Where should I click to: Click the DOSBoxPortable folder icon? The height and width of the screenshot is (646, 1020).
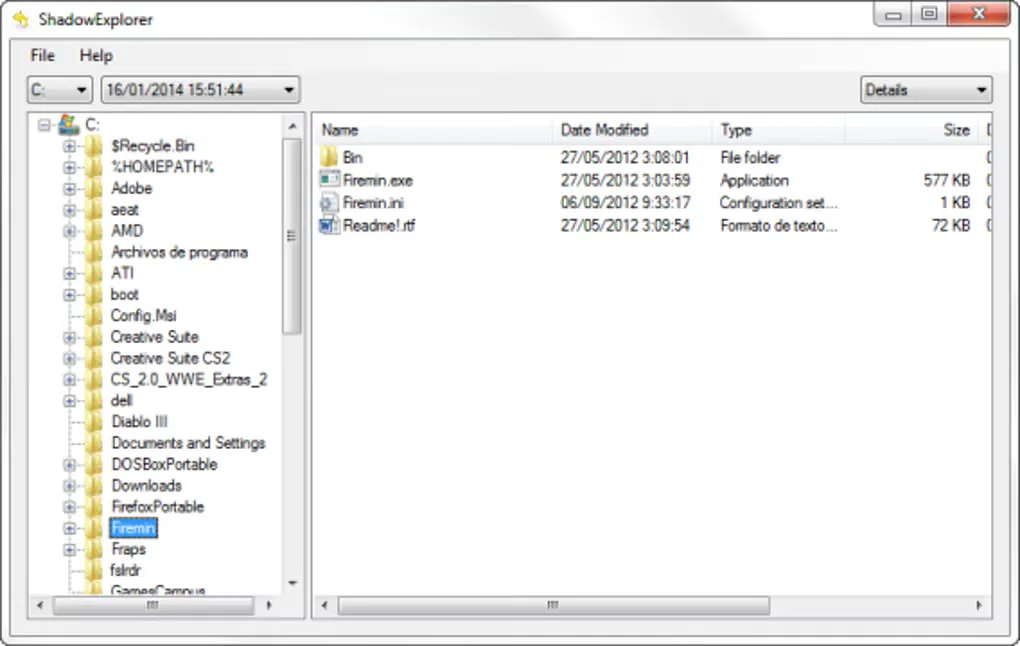pos(94,464)
